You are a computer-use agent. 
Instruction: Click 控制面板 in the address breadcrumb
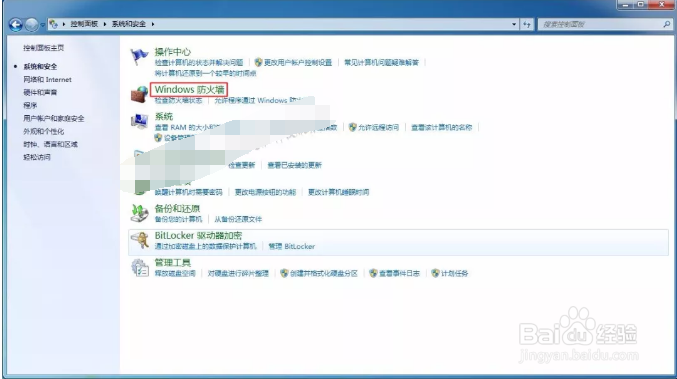click(x=84, y=24)
